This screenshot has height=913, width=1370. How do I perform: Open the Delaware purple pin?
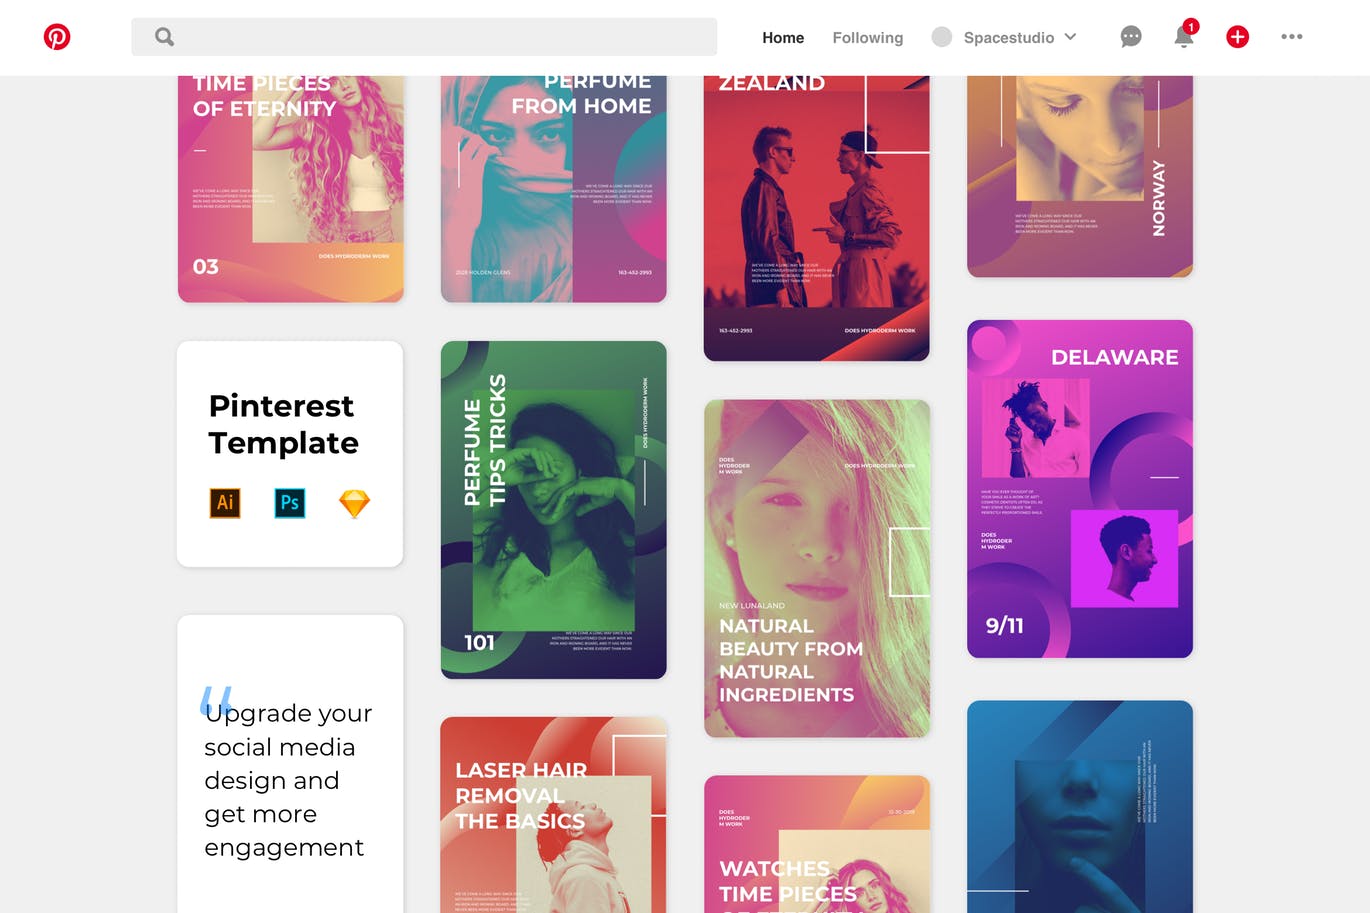pos(1079,489)
